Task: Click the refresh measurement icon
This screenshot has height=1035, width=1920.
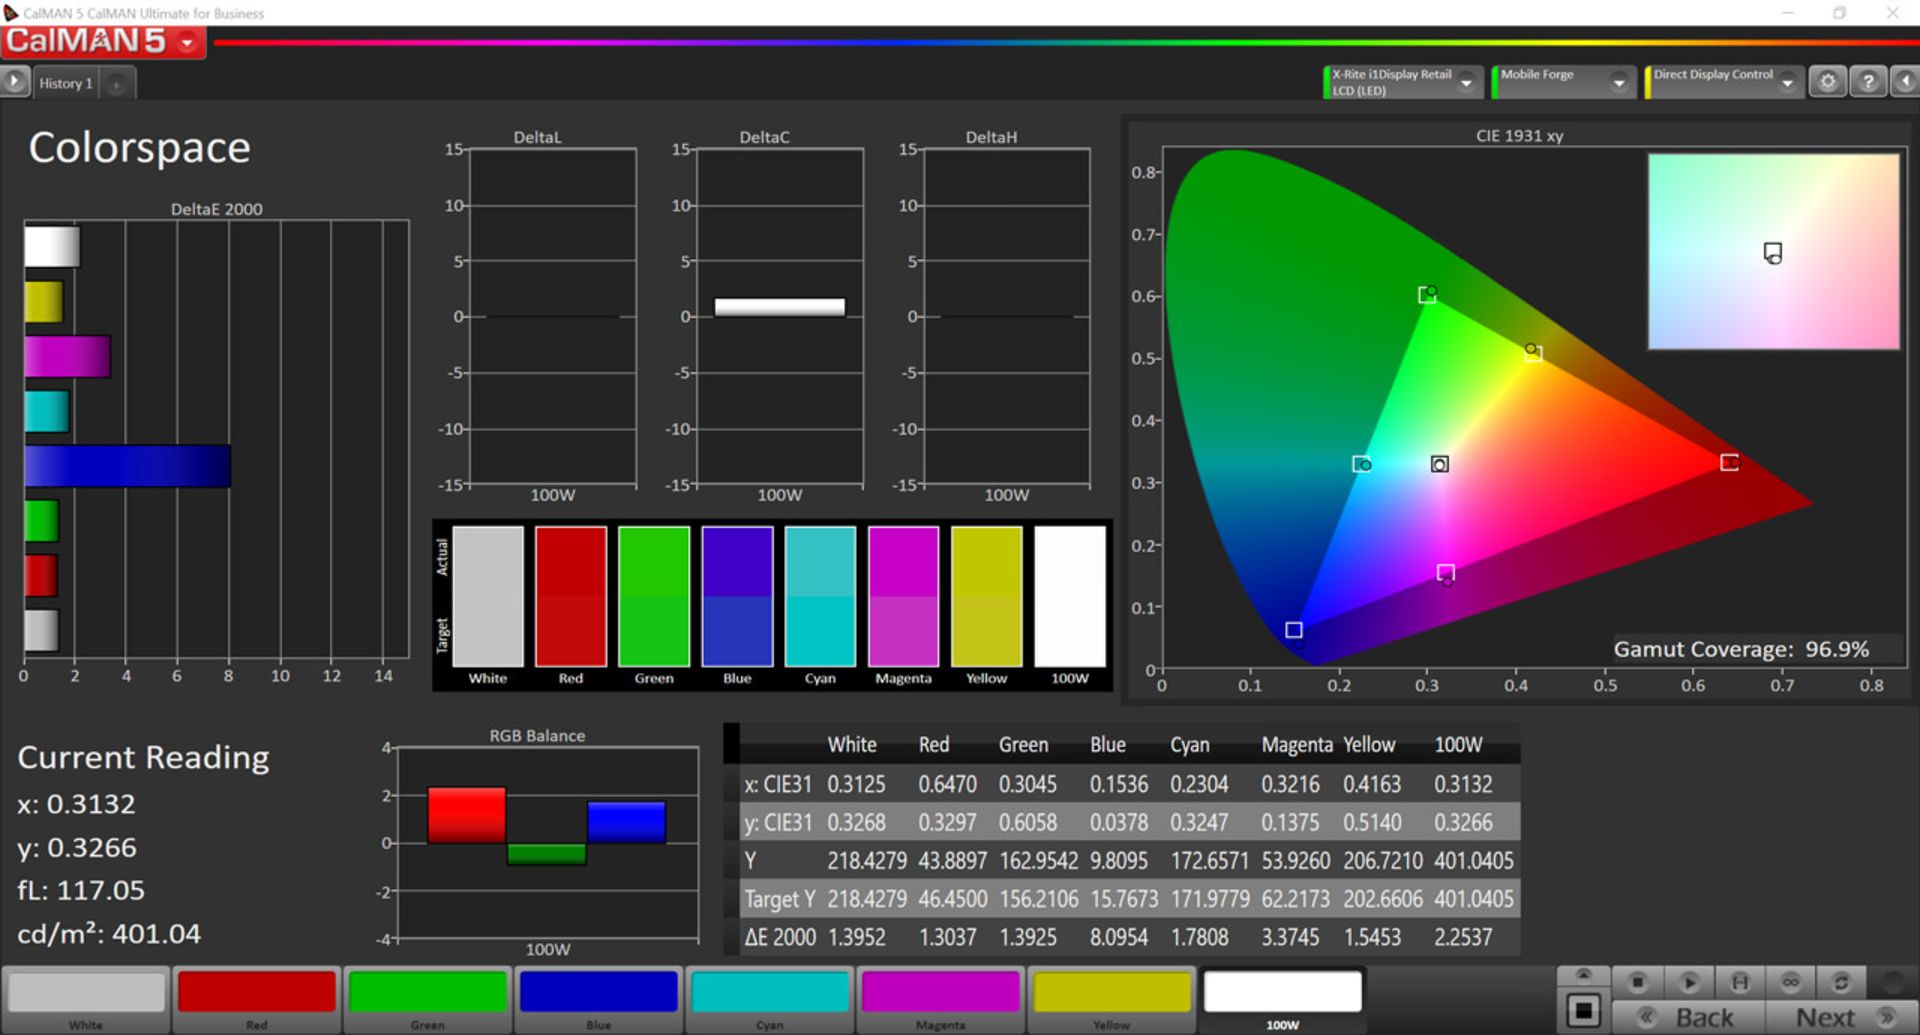Action: click(1841, 982)
